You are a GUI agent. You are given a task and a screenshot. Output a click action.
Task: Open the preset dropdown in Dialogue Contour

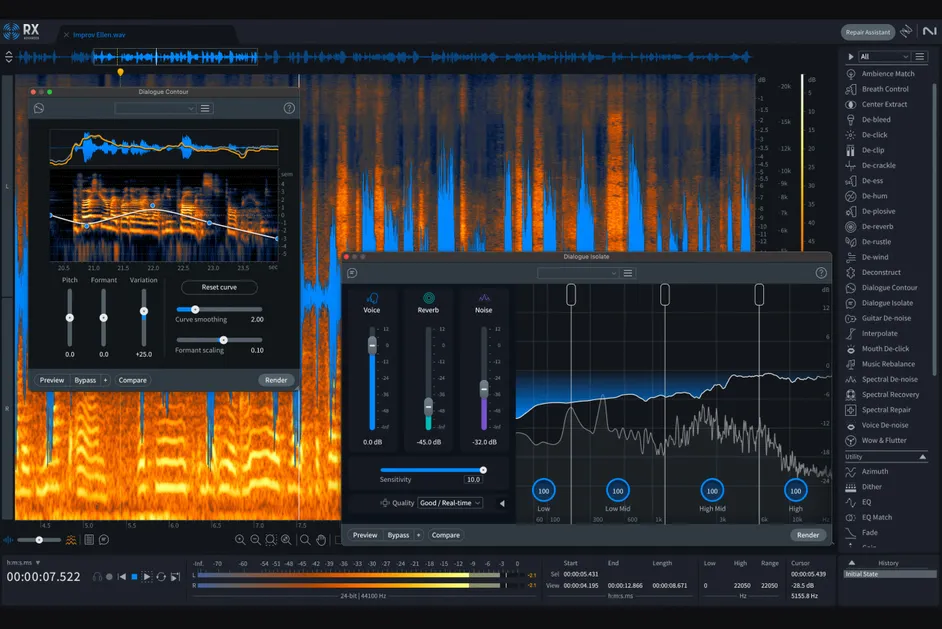pyautogui.click(x=155, y=108)
